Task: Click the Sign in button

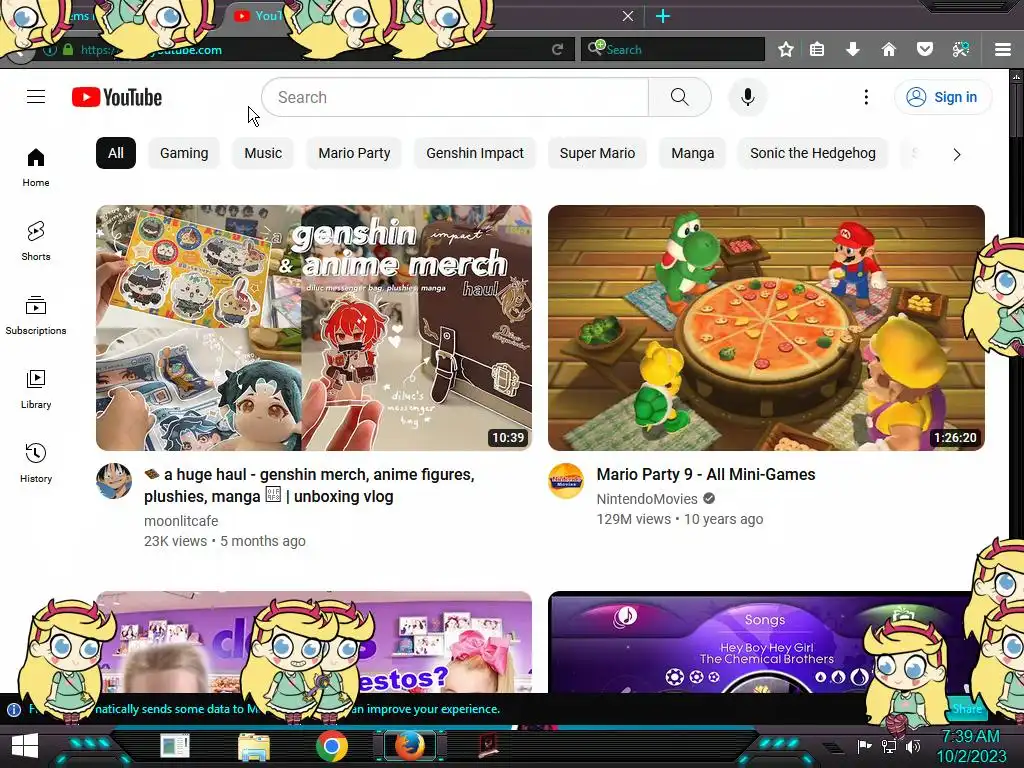Action: point(942,97)
